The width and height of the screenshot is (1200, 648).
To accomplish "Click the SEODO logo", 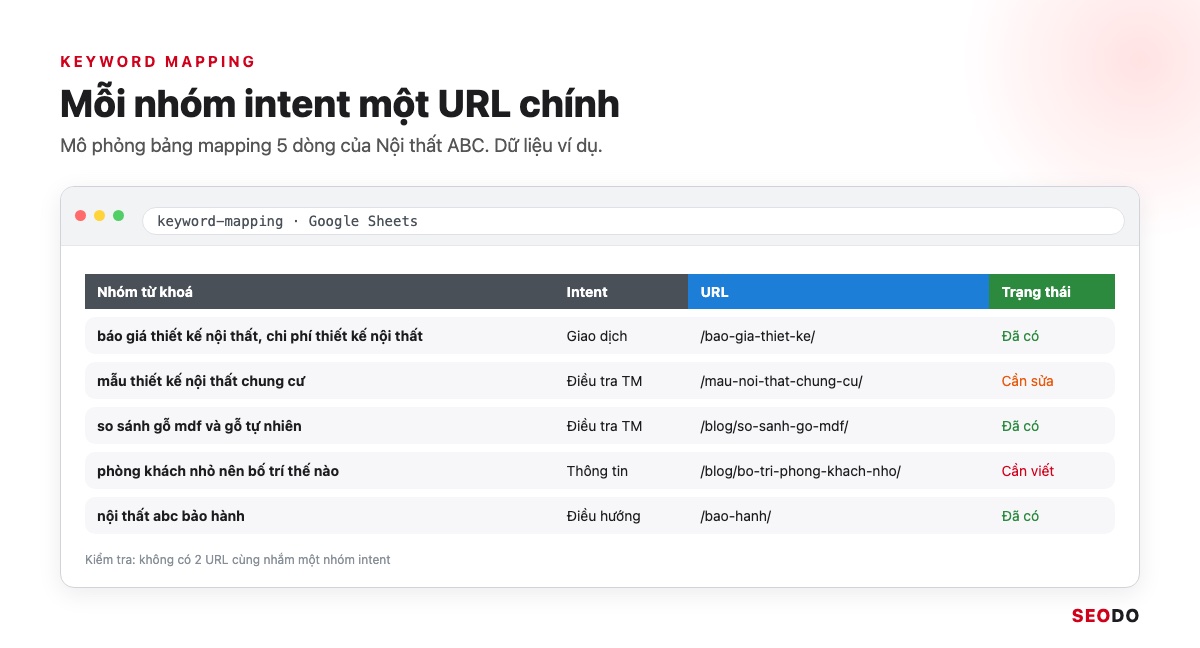I will point(1105,616).
